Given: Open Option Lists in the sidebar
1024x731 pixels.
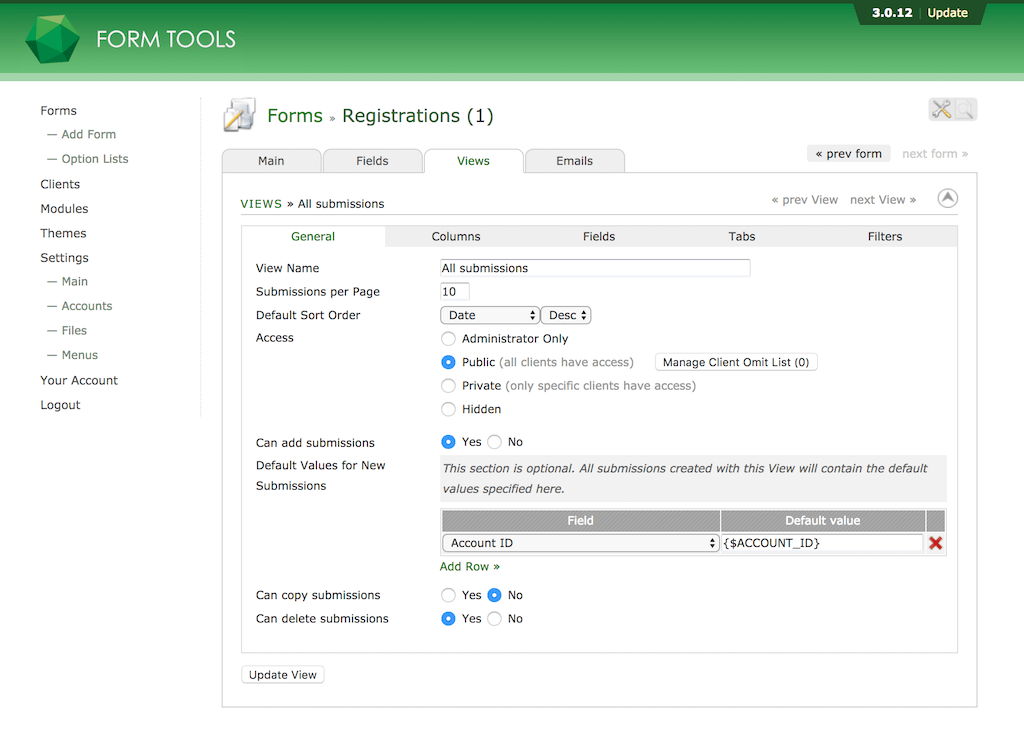Looking at the screenshot, I should pos(95,159).
